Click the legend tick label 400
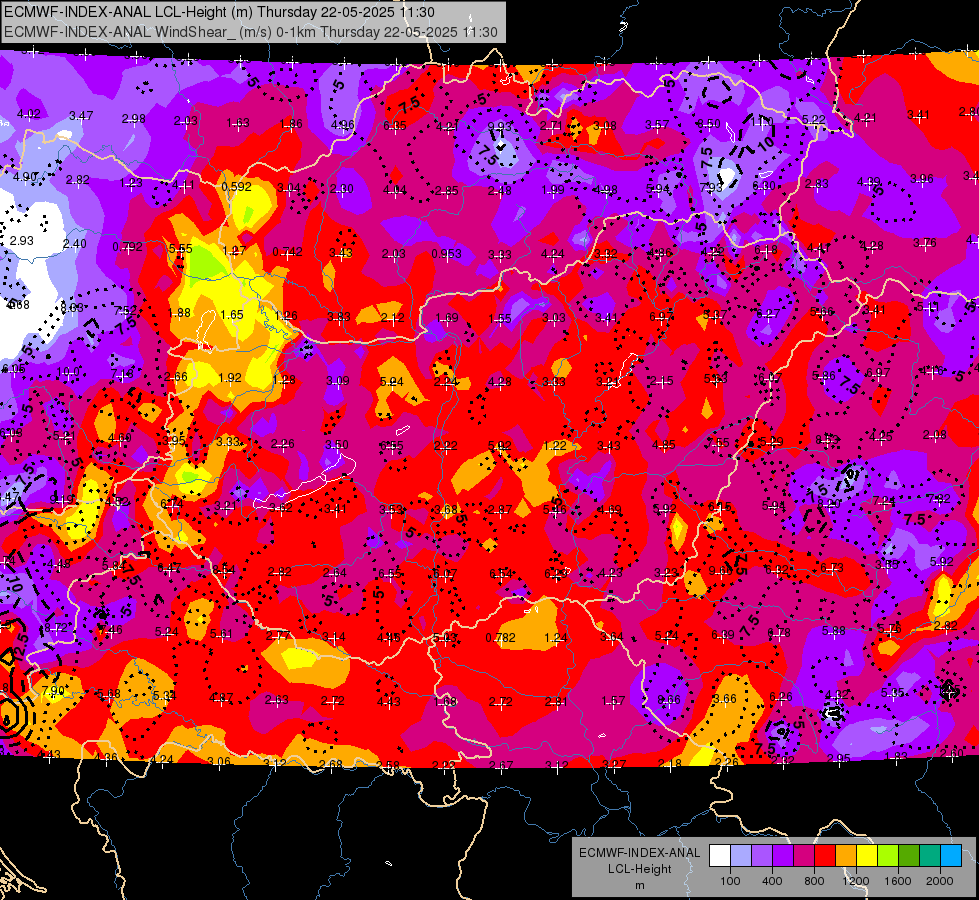Image resolution: width=979 pixels, height=900 pixels. coord(772,881)
